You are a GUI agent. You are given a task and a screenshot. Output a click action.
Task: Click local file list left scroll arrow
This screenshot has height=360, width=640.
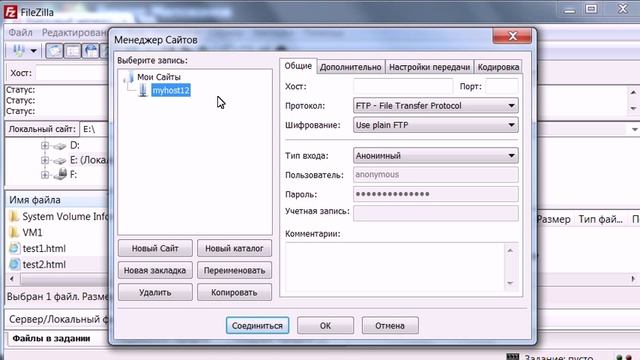[12, 279]
